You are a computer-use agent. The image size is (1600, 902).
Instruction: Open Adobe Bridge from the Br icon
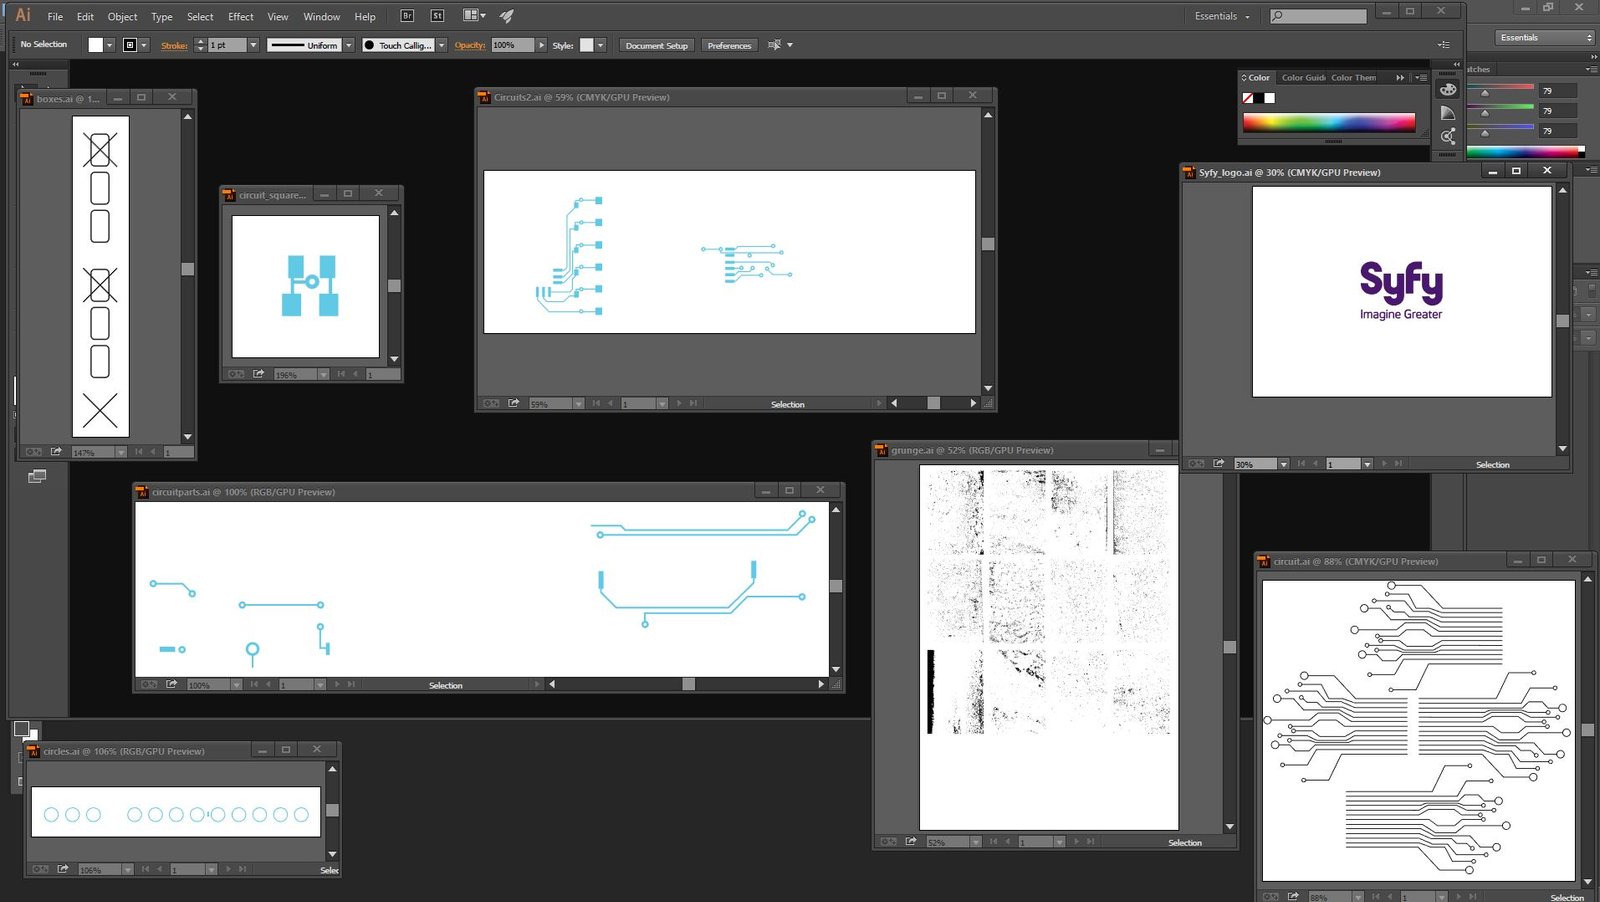(x=407, y=16)
